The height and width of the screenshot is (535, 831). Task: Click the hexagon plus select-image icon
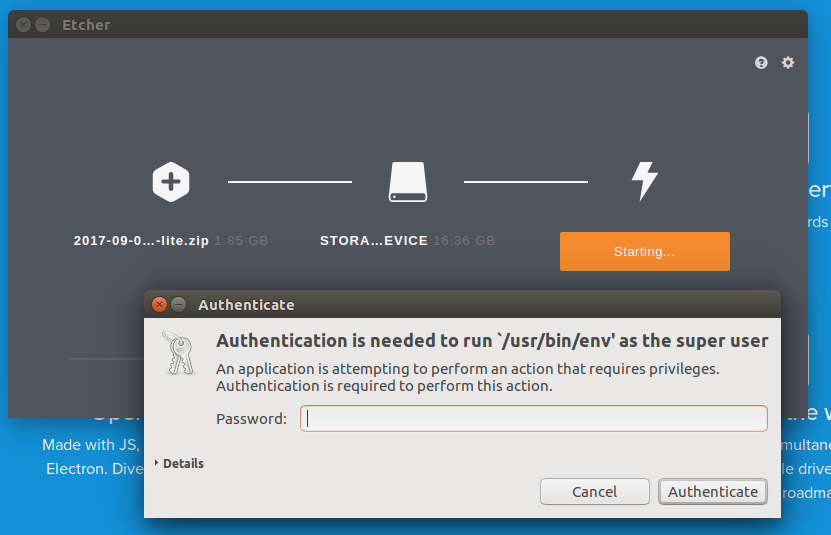[171, 182]
